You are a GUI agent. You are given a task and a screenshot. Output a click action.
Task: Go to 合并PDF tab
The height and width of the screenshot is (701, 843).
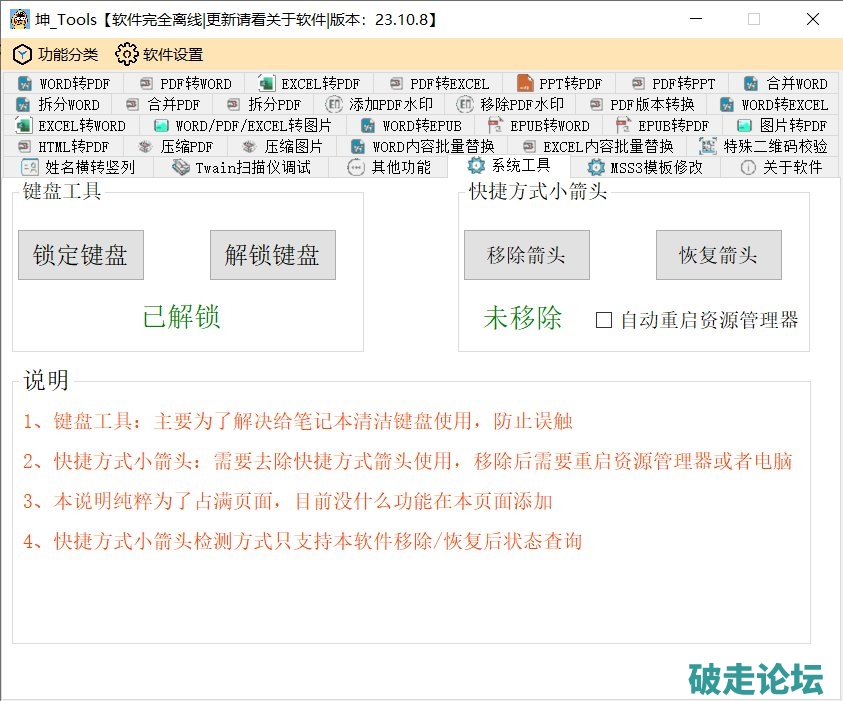pos(163,105)
